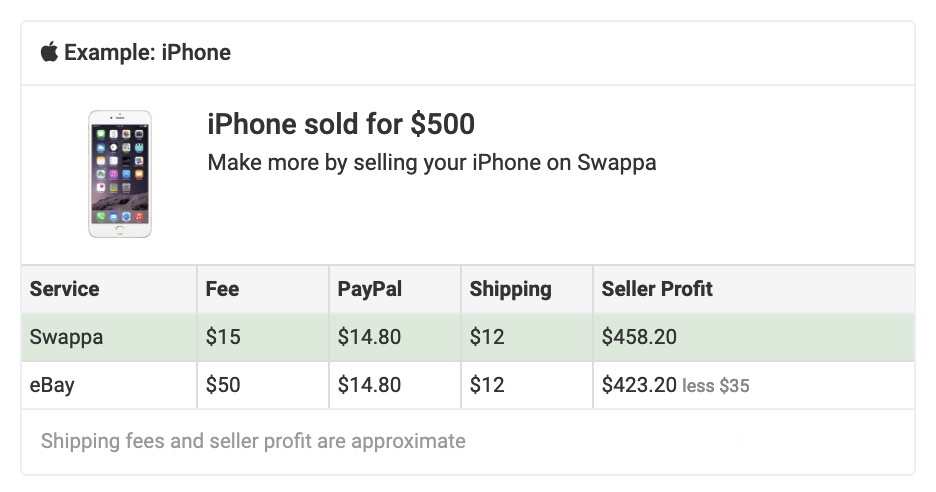This screenshot has width=936, height=492.
Task: Click the Swappa shipping $12 cell
Action: 526,337
